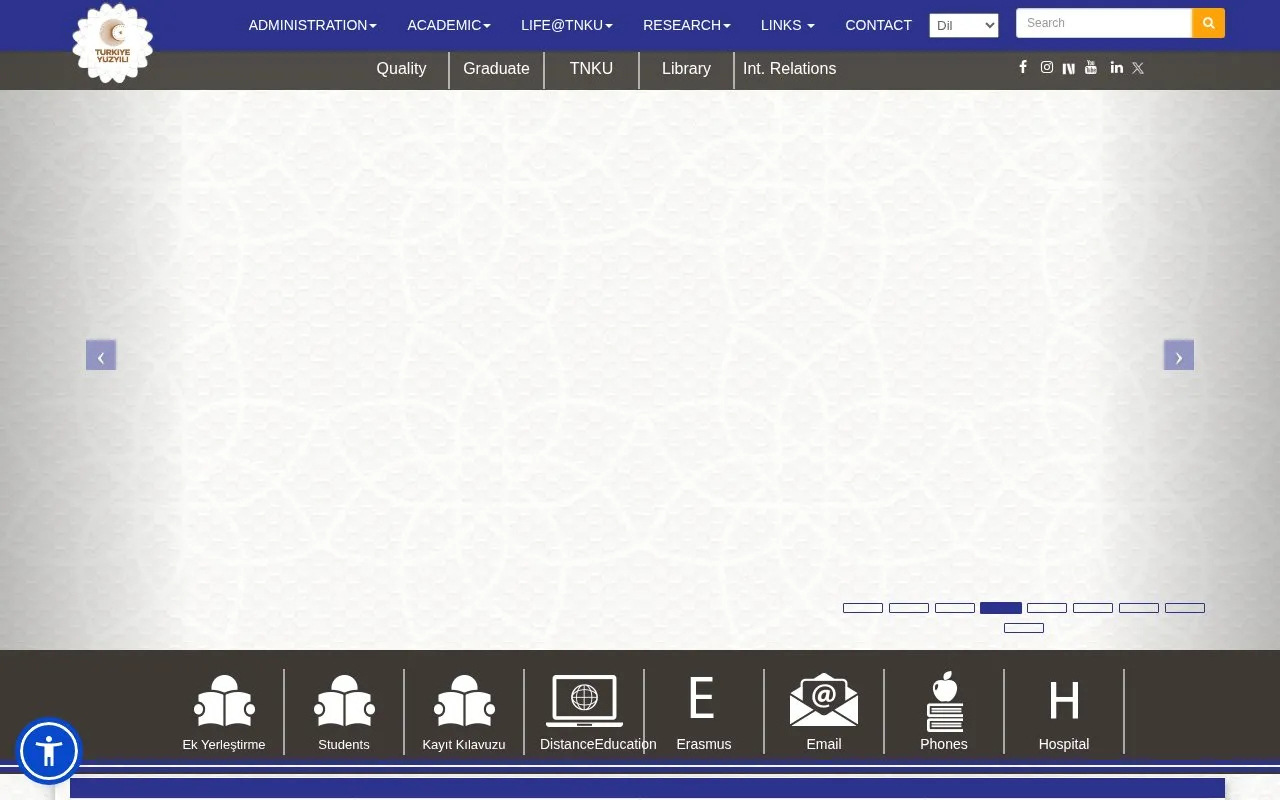The height and width of the screenshot is (800, 1280).
Task: Go to the CONTACT page
Action: point(878,25)
